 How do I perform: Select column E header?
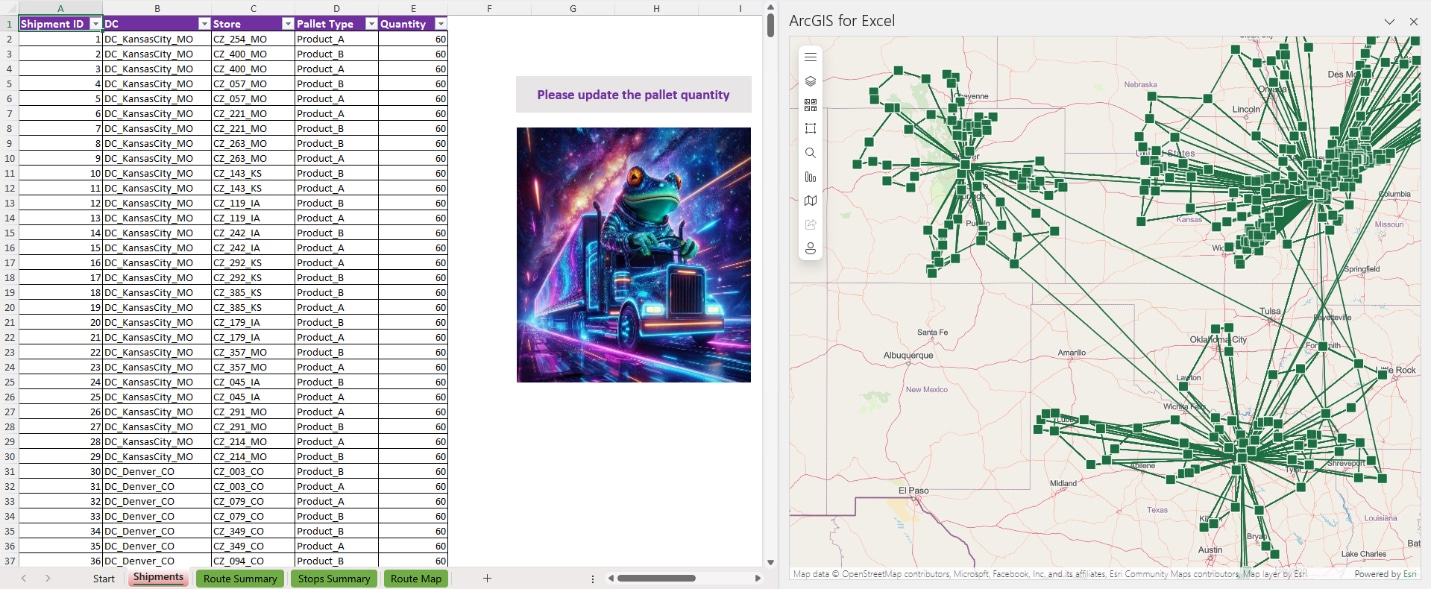click(x=413, y=8)
